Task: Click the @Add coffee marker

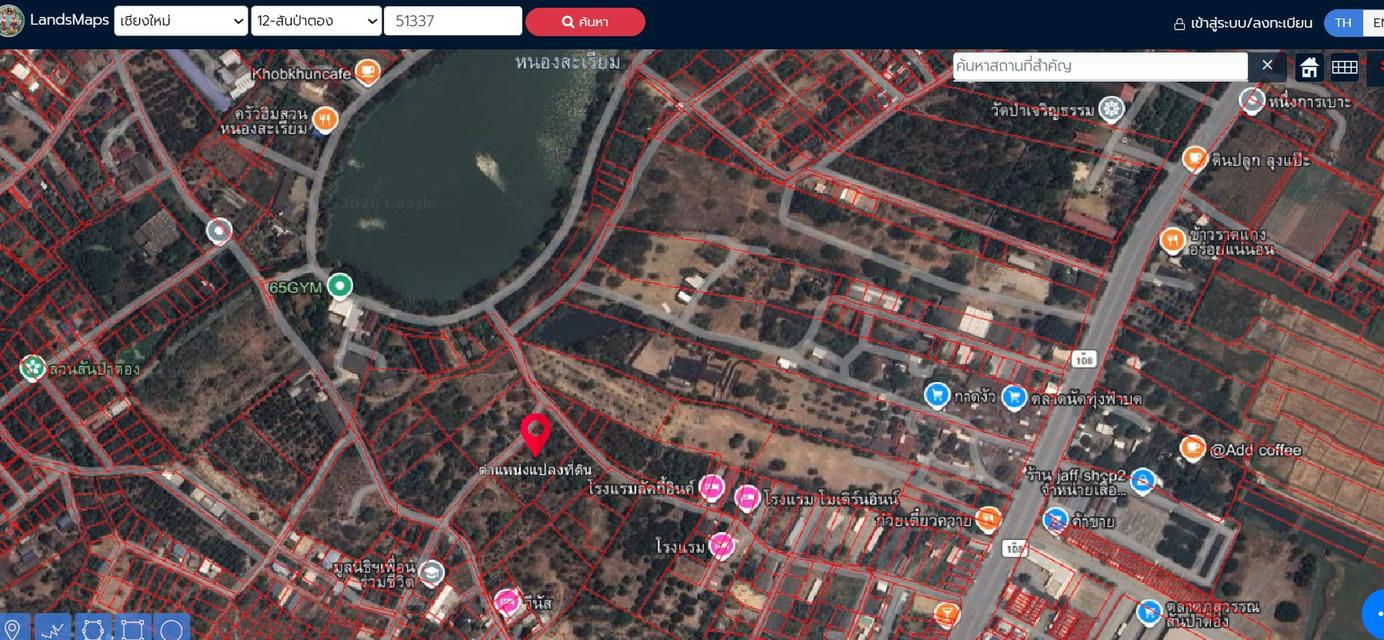Action: 1193,448
